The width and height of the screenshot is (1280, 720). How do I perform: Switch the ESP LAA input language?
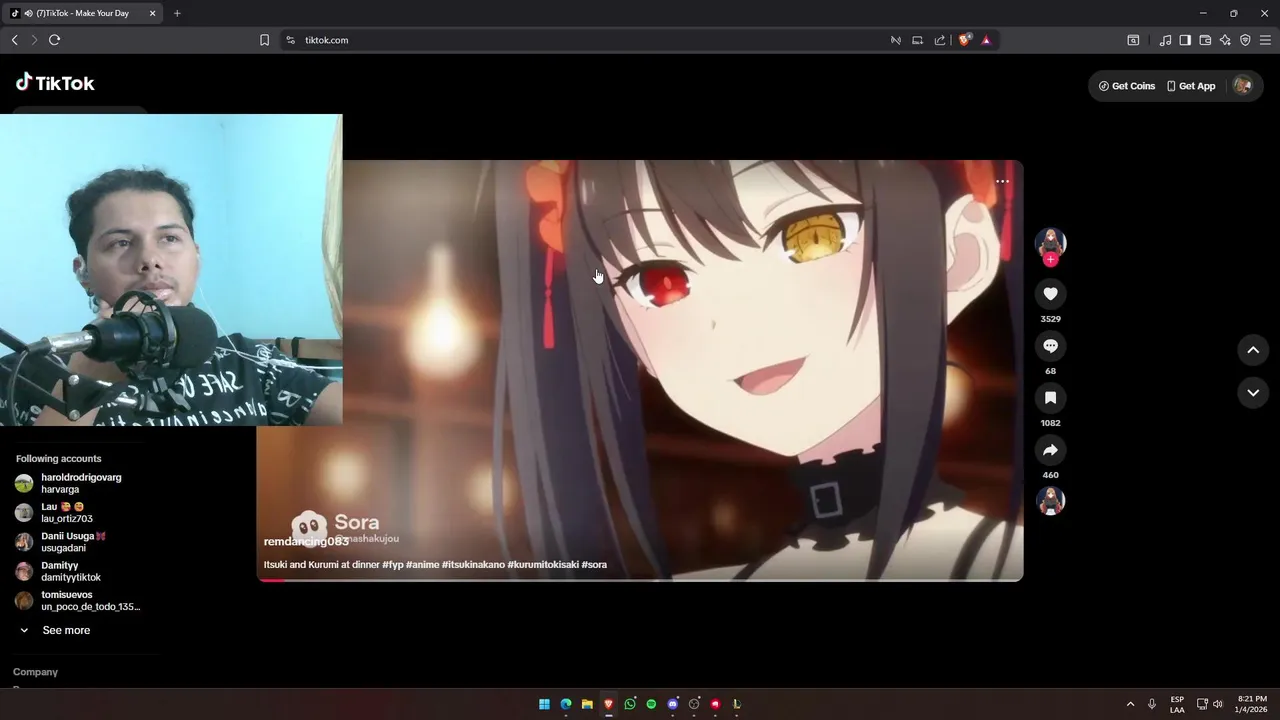pos(1177,704)
